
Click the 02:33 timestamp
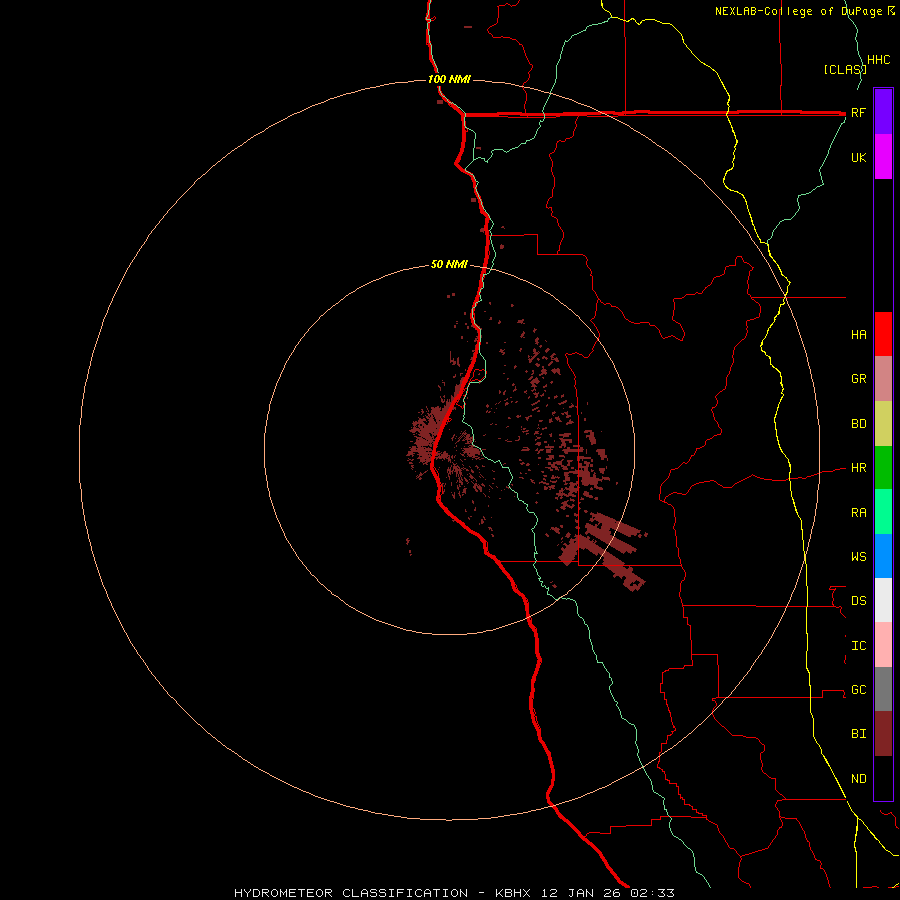tap(652, 893)
